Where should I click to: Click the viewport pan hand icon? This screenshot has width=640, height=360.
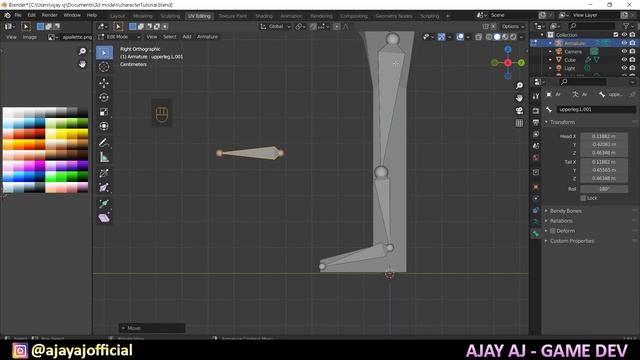click(x=519, y=98)
